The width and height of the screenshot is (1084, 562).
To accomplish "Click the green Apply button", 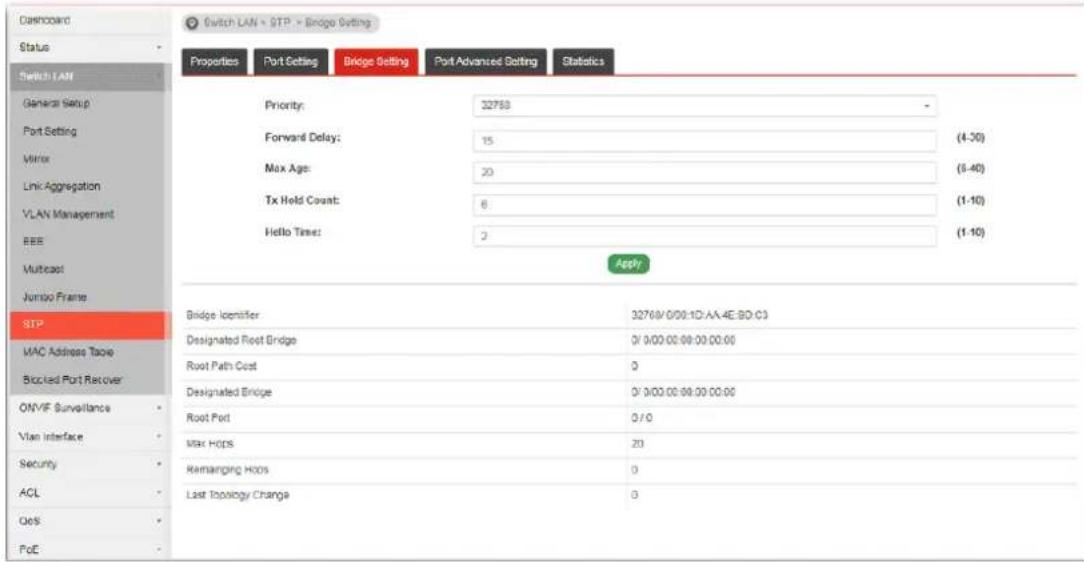I will coord(628,263).
